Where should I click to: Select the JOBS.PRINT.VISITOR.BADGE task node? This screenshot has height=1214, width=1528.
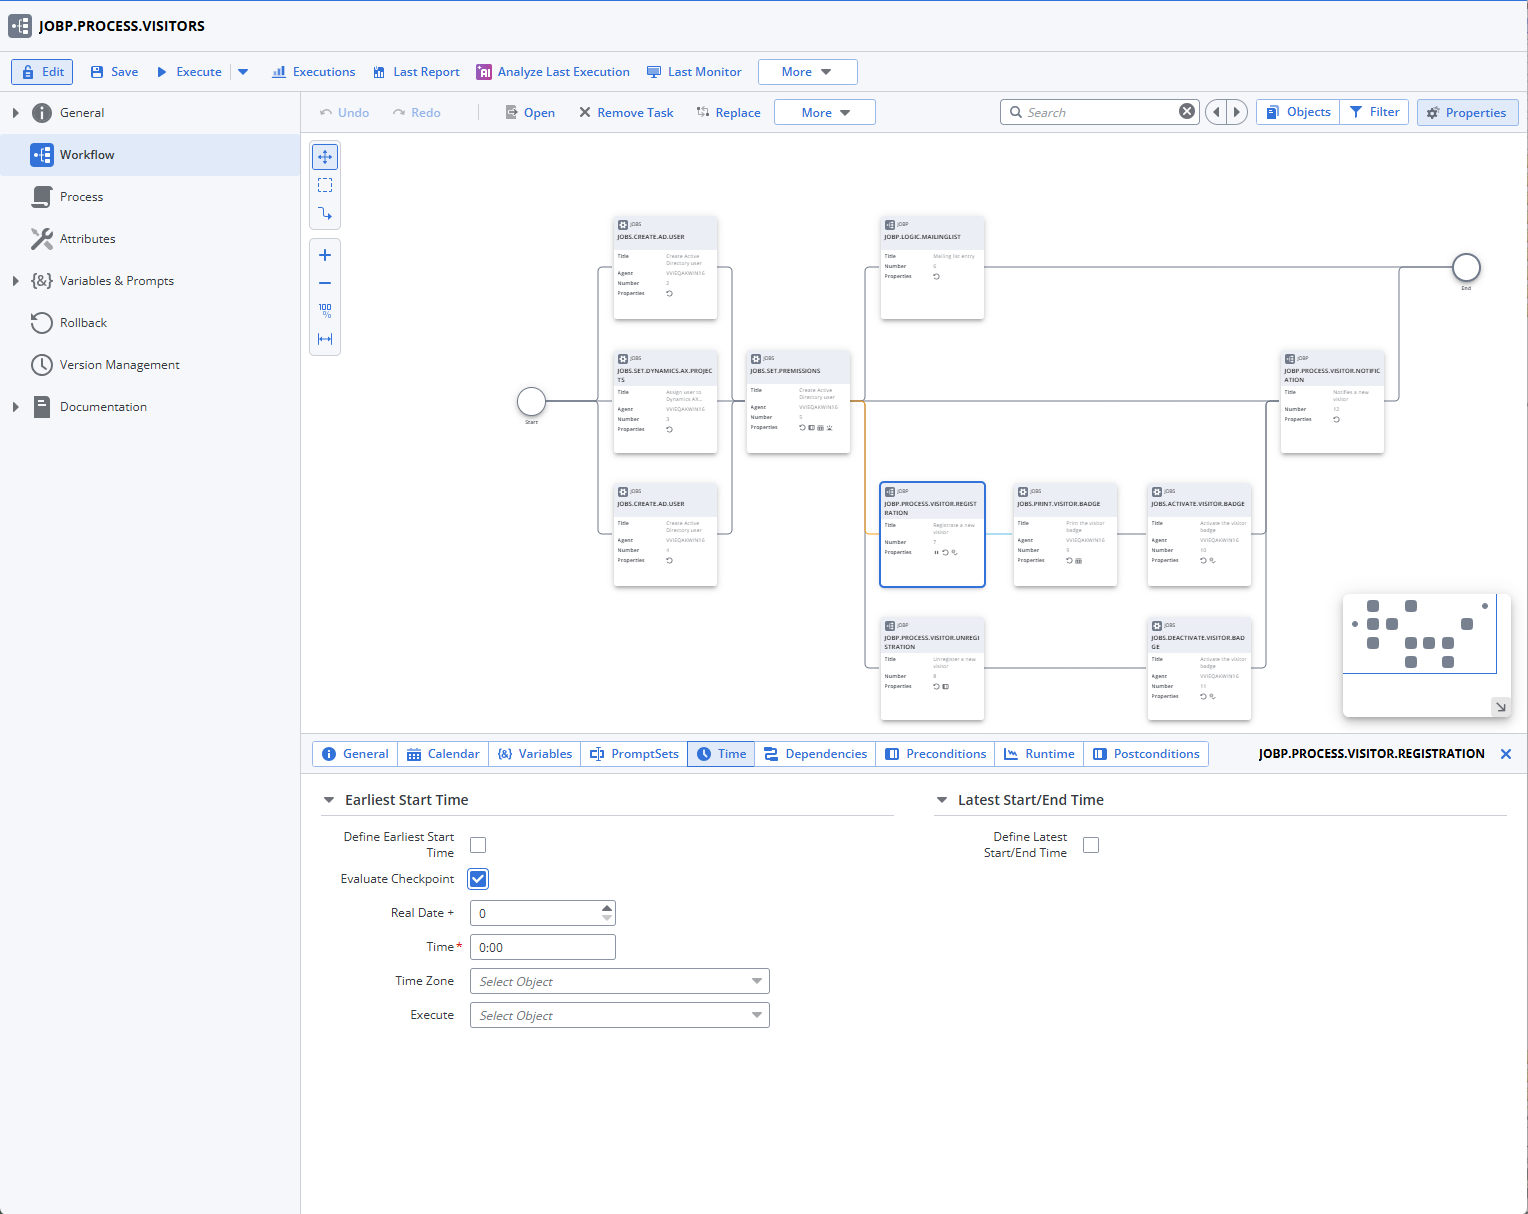tap(1065, 535)
